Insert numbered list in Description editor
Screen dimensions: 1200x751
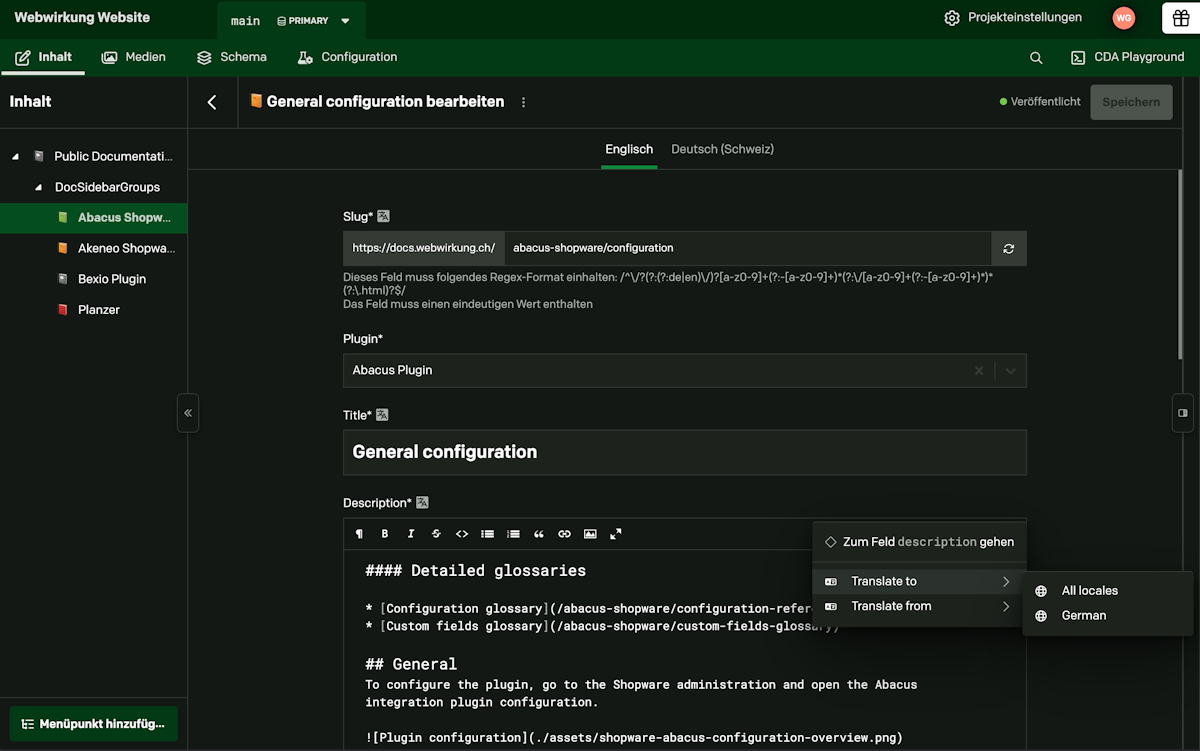[x=513, y=534]
